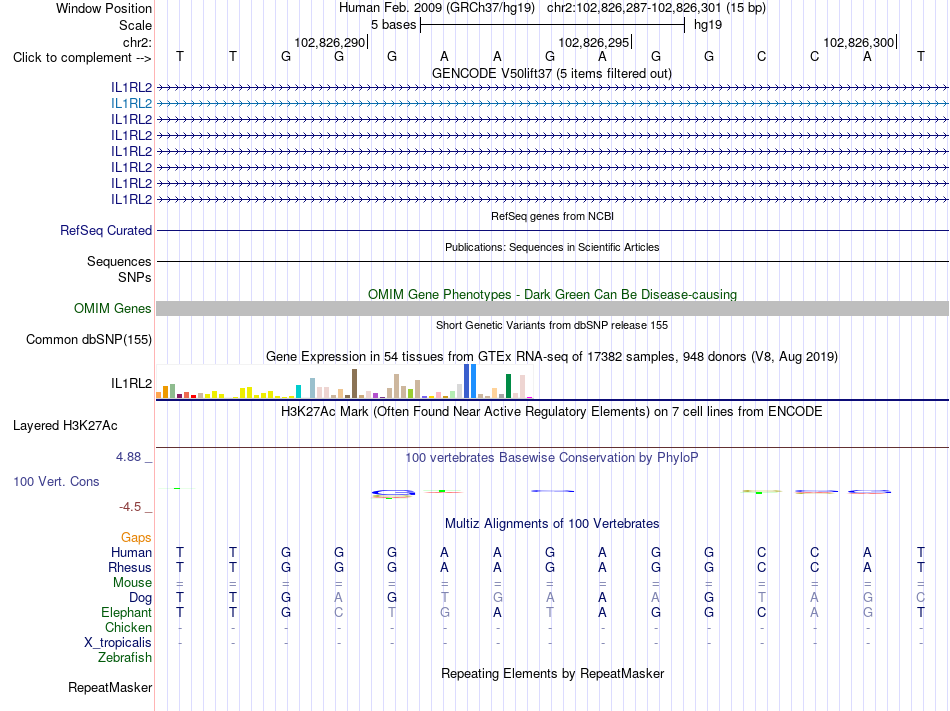950x711 pixels.
Task: Click the Window Position label
Action: 104,8
